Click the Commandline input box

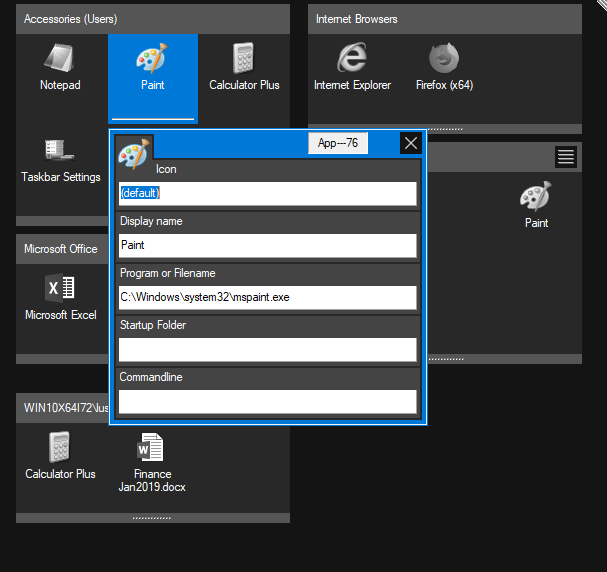(267, 401)
